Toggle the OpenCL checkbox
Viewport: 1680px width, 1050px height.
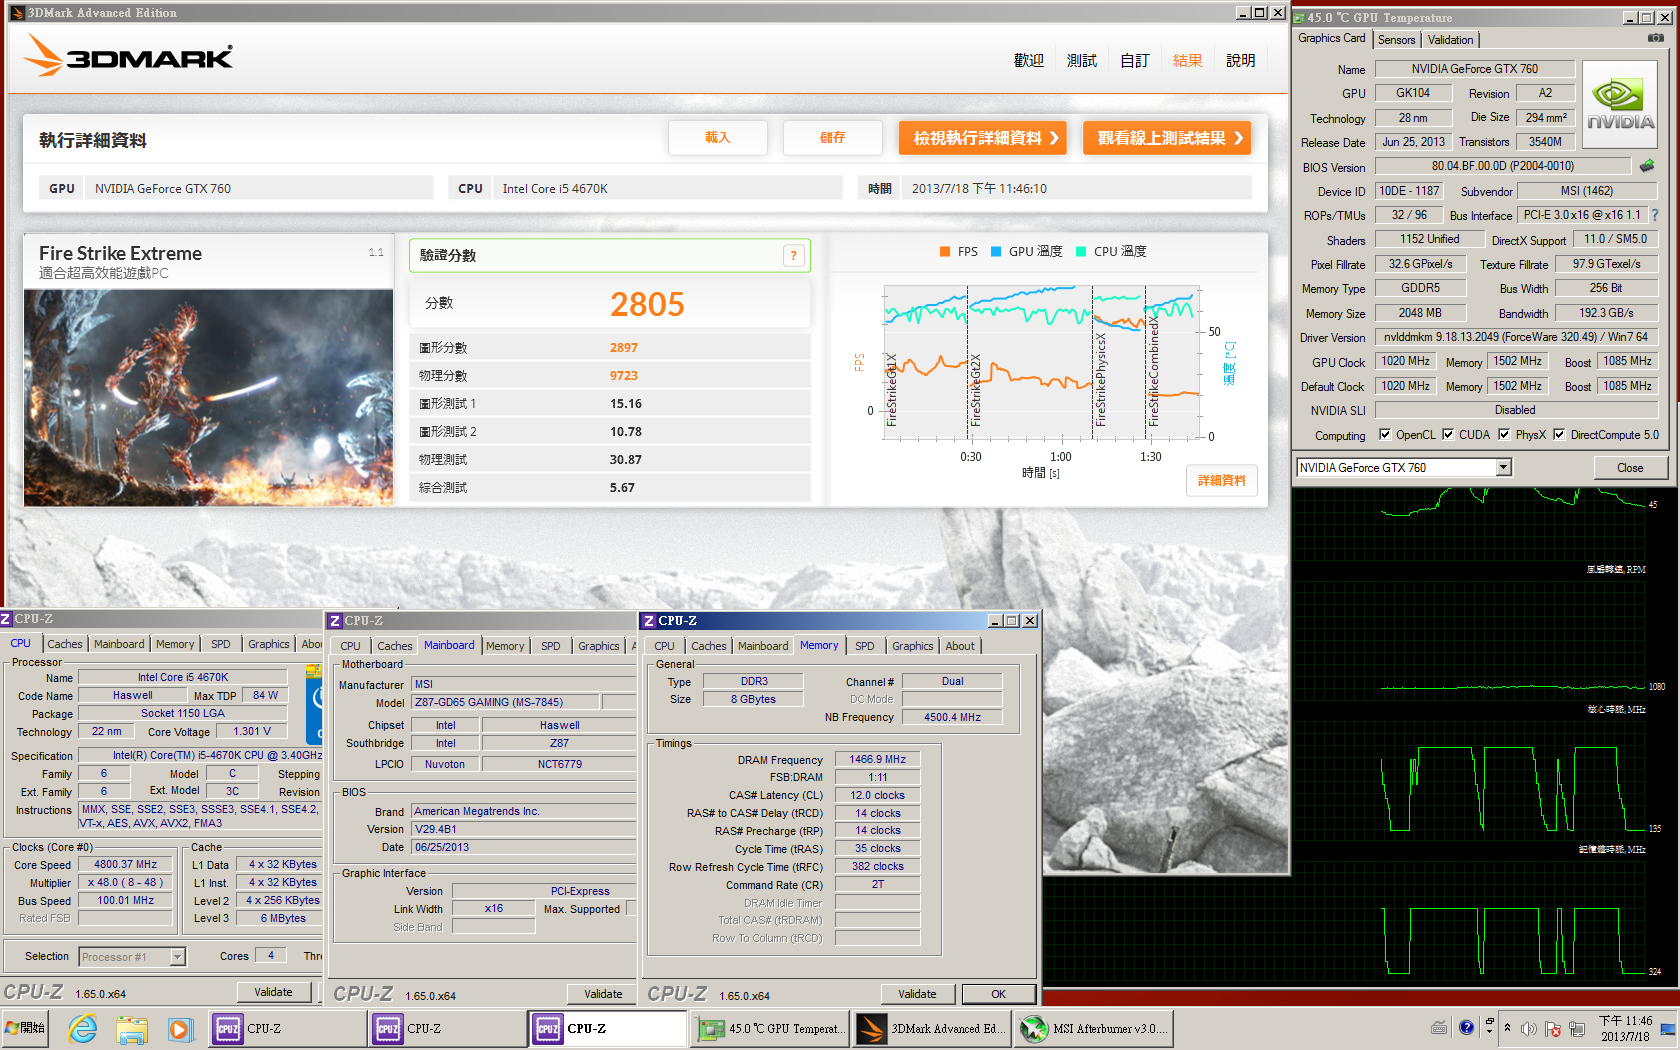click(x=1385, y=435)
